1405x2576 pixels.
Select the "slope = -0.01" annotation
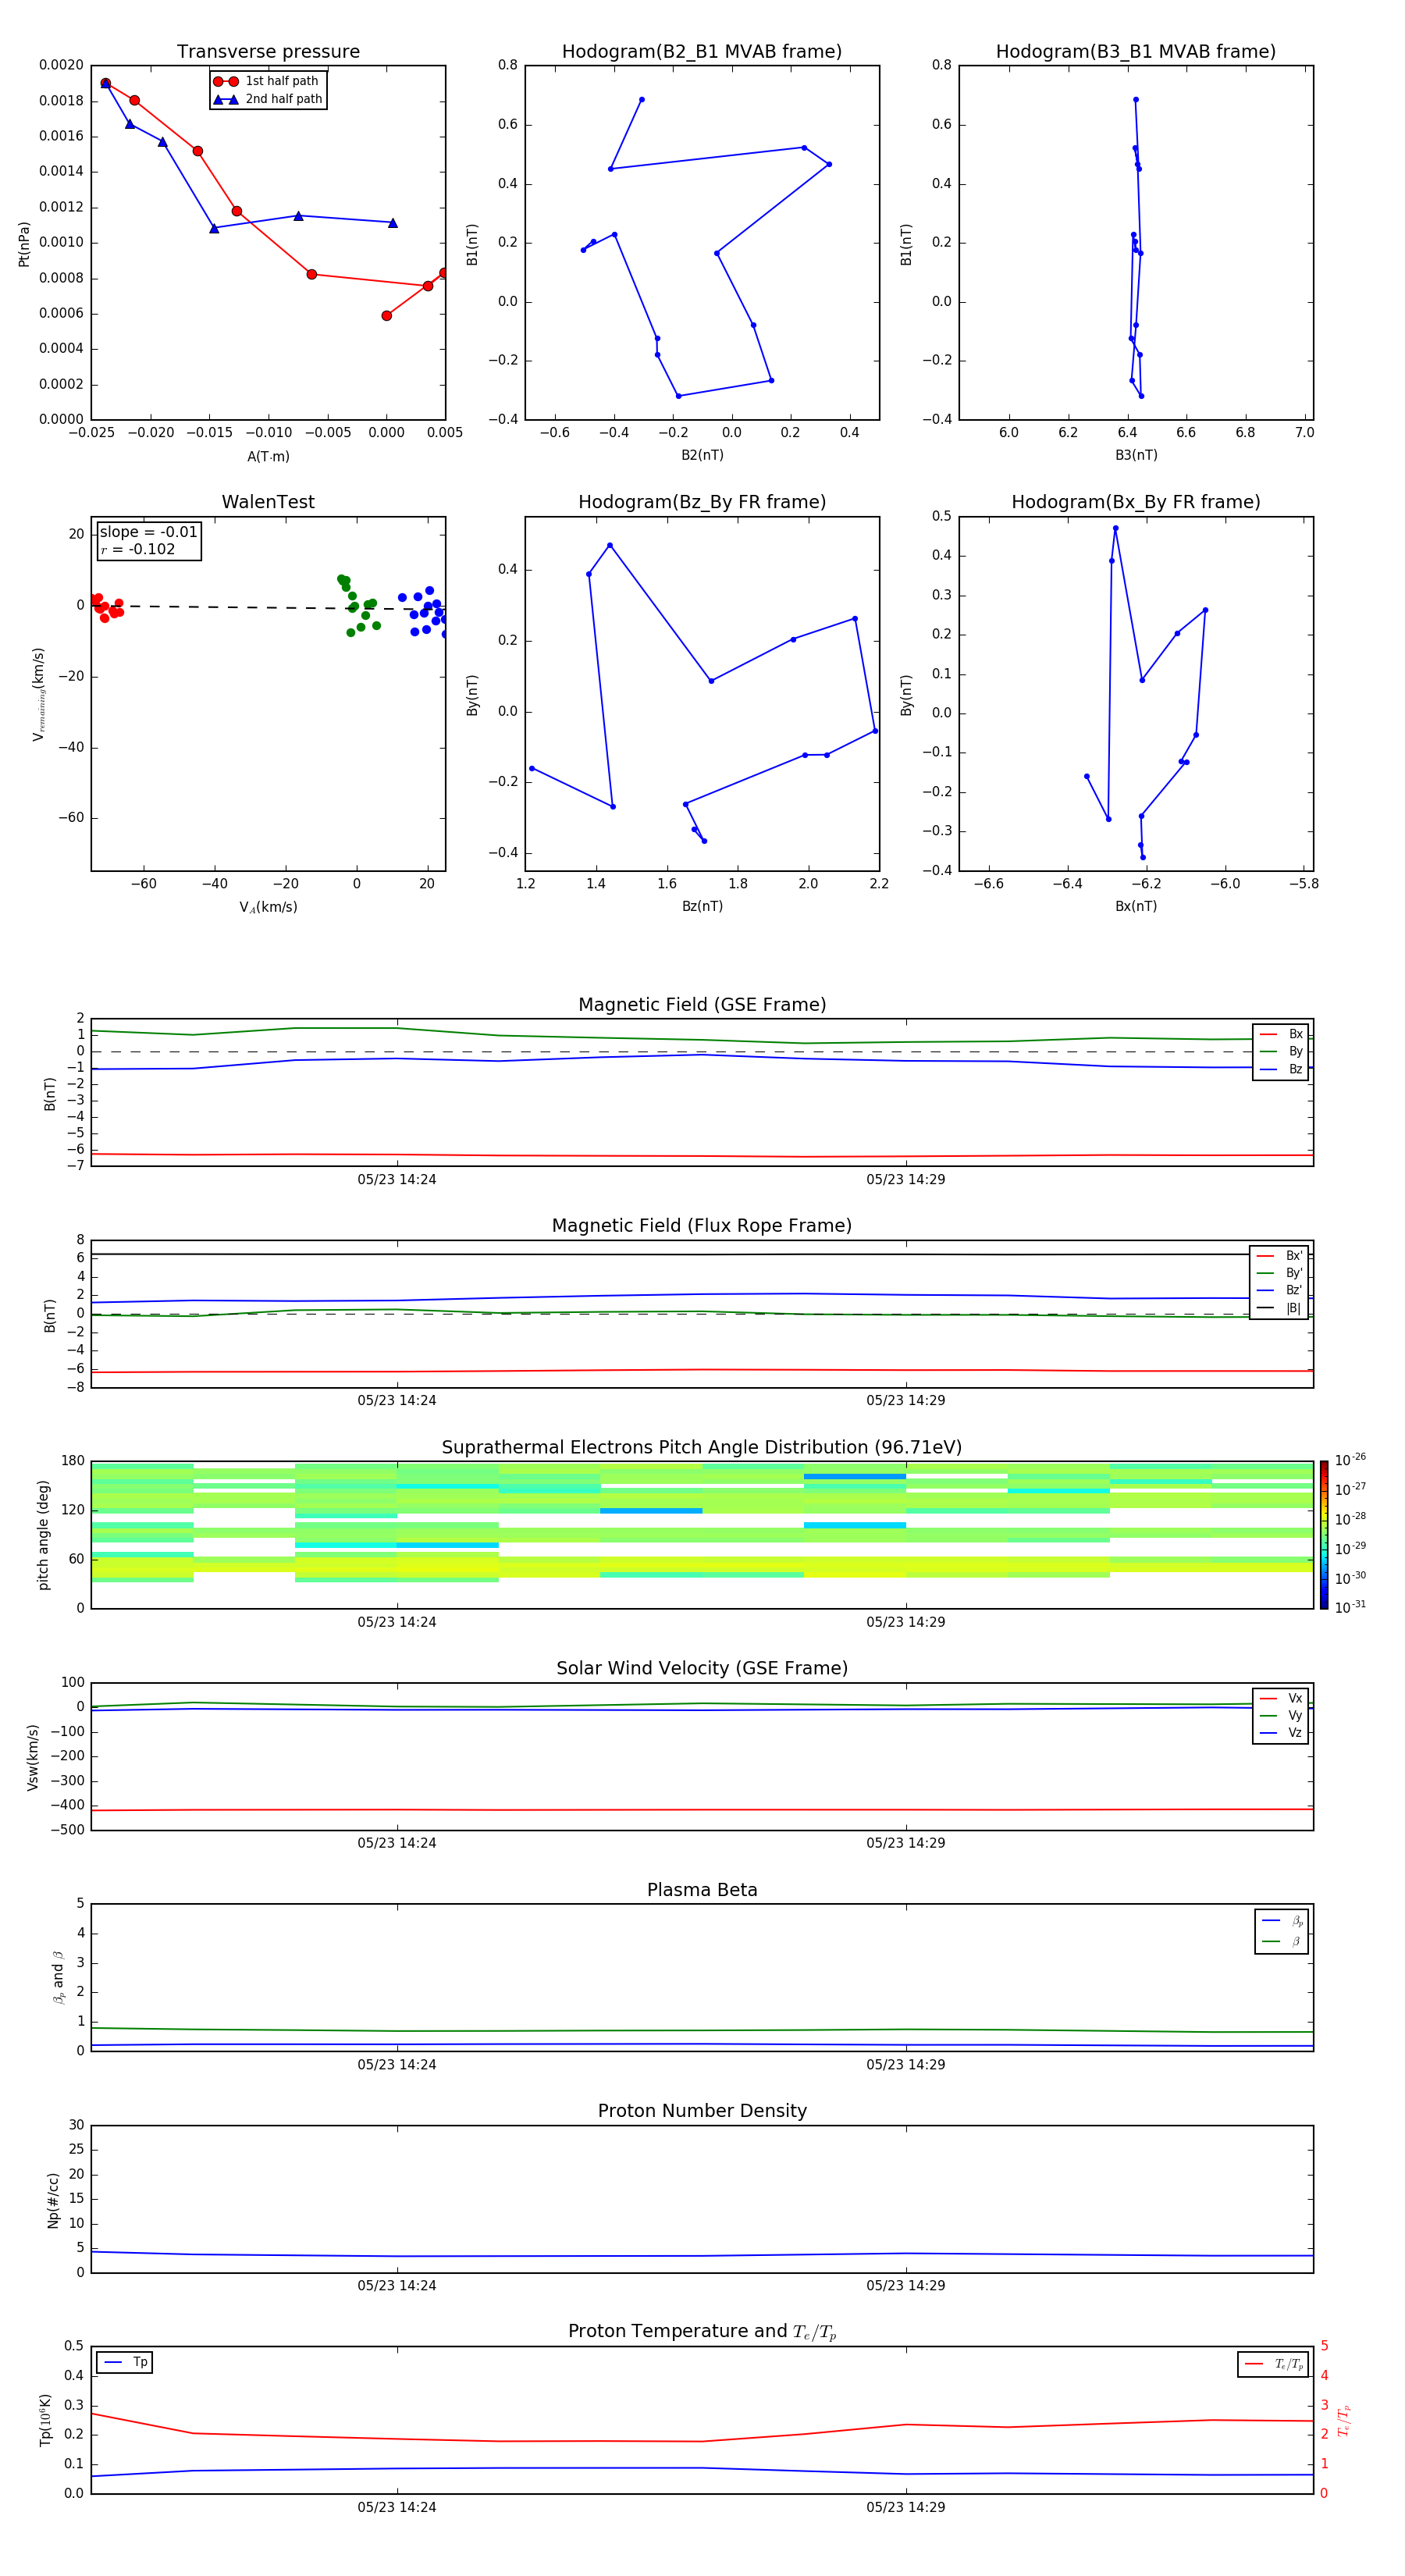click(x=149, y=532)
